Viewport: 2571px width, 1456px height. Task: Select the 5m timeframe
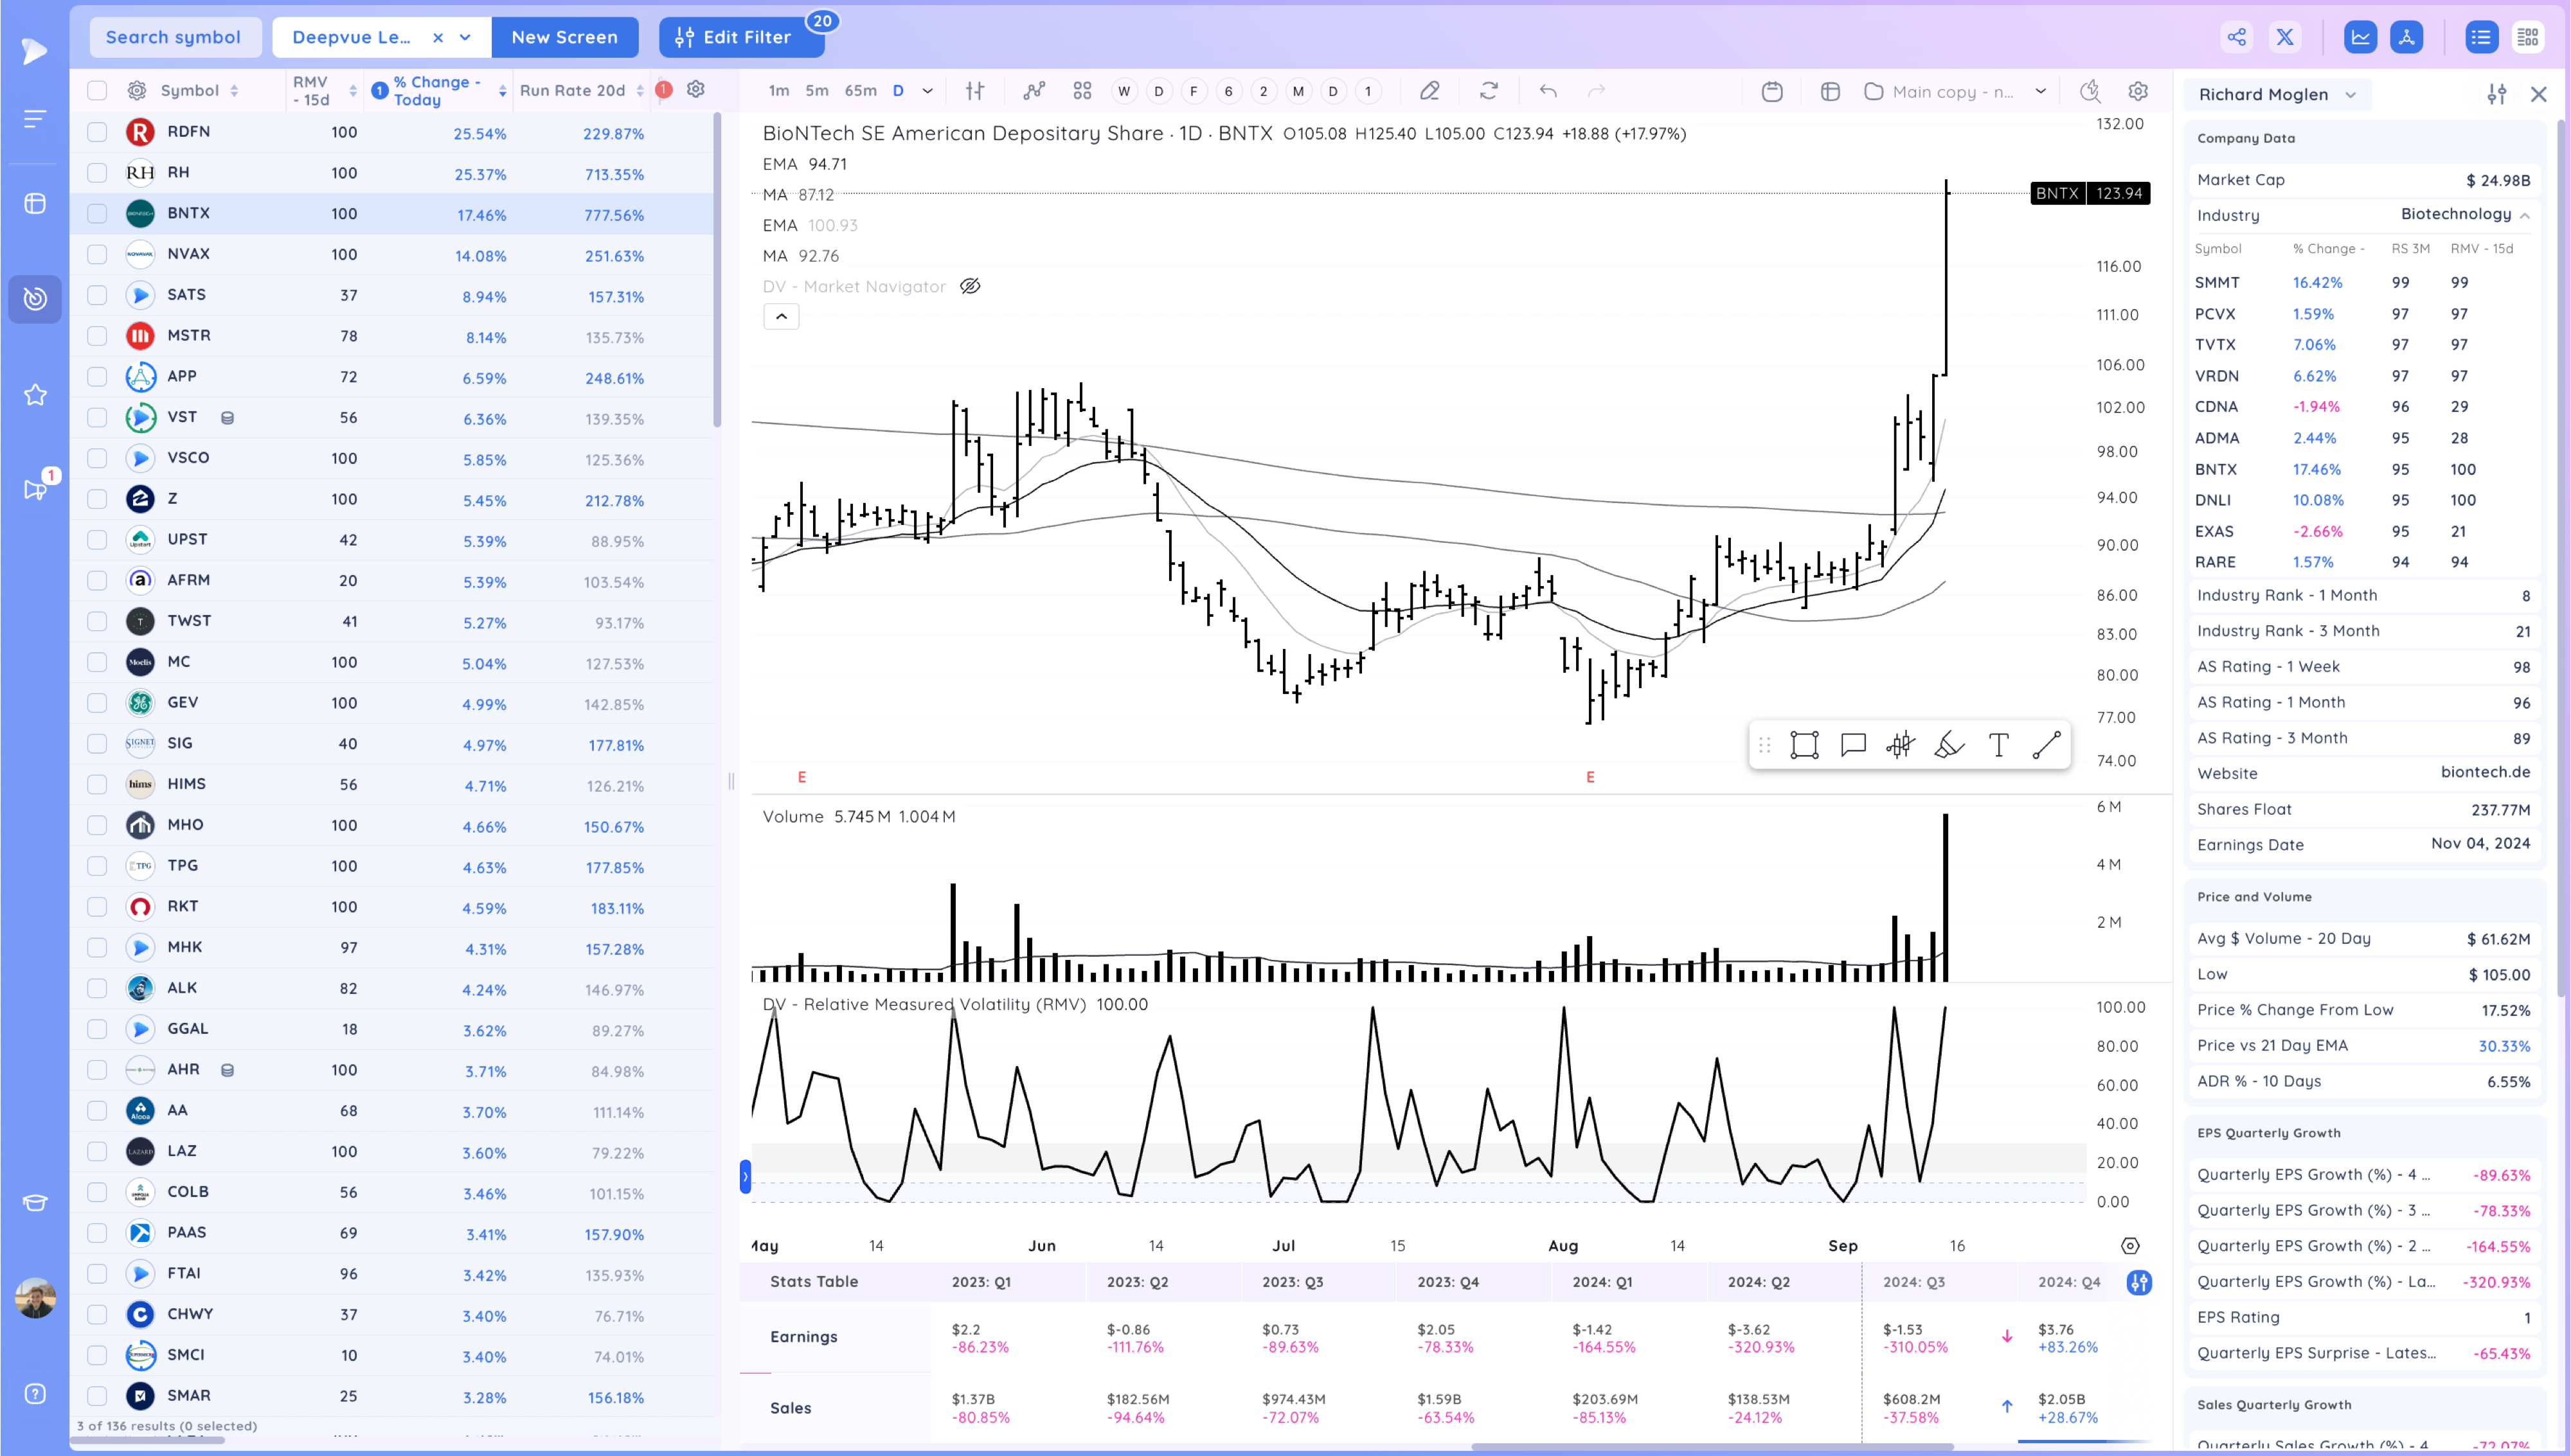tap(817, 91)
